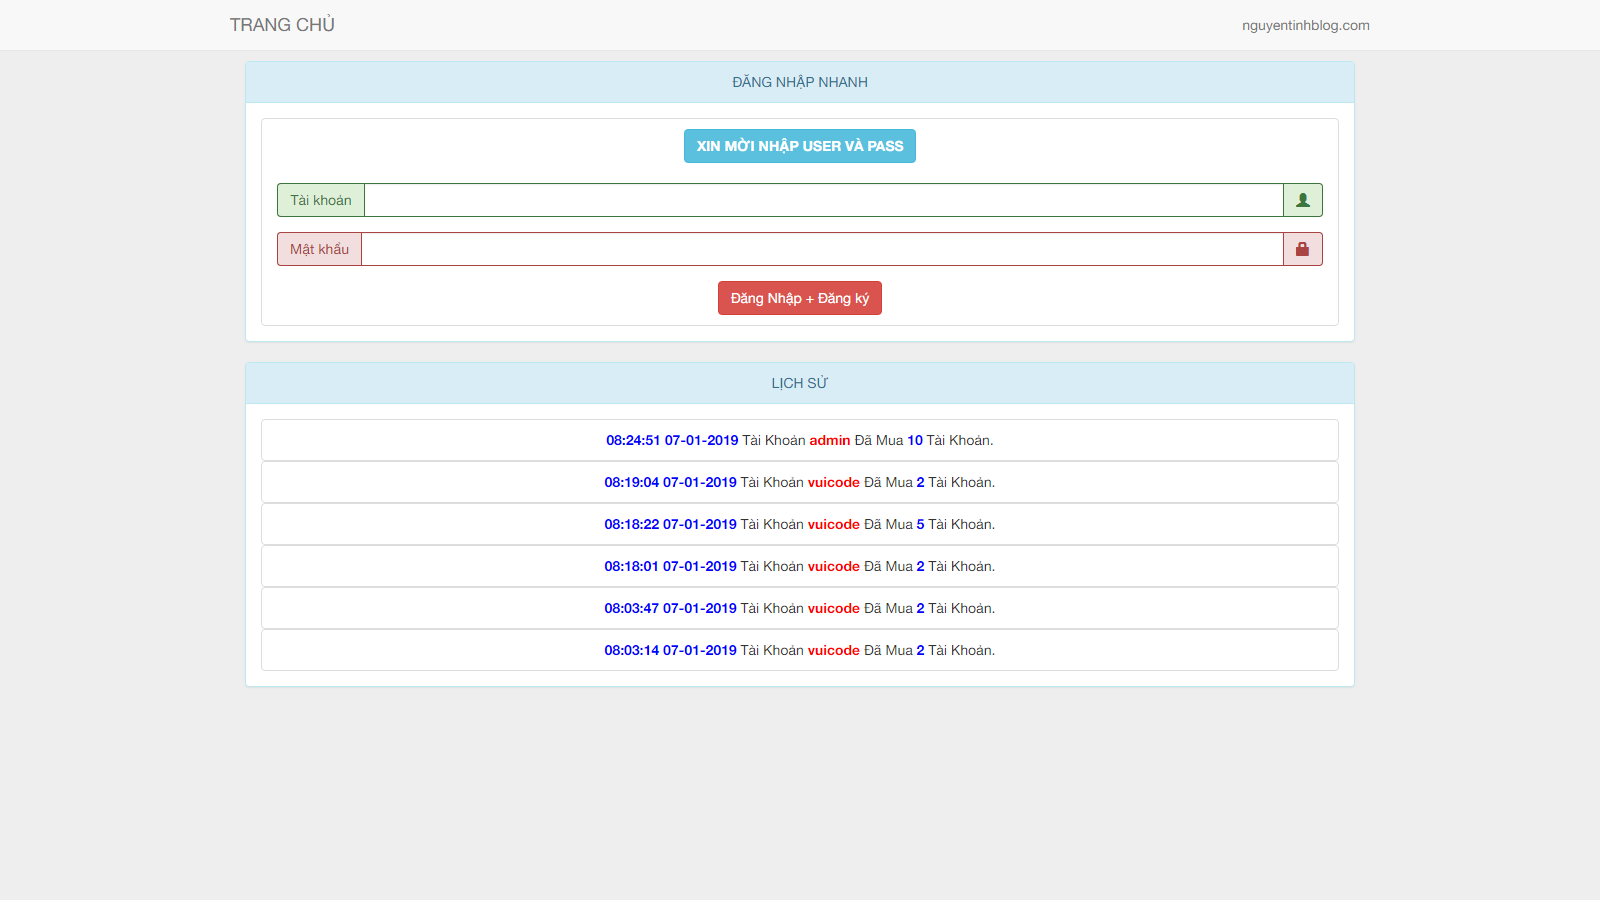
Task: Click history row timestamped 08:24:51 07-01-2019
Action: 800,440
